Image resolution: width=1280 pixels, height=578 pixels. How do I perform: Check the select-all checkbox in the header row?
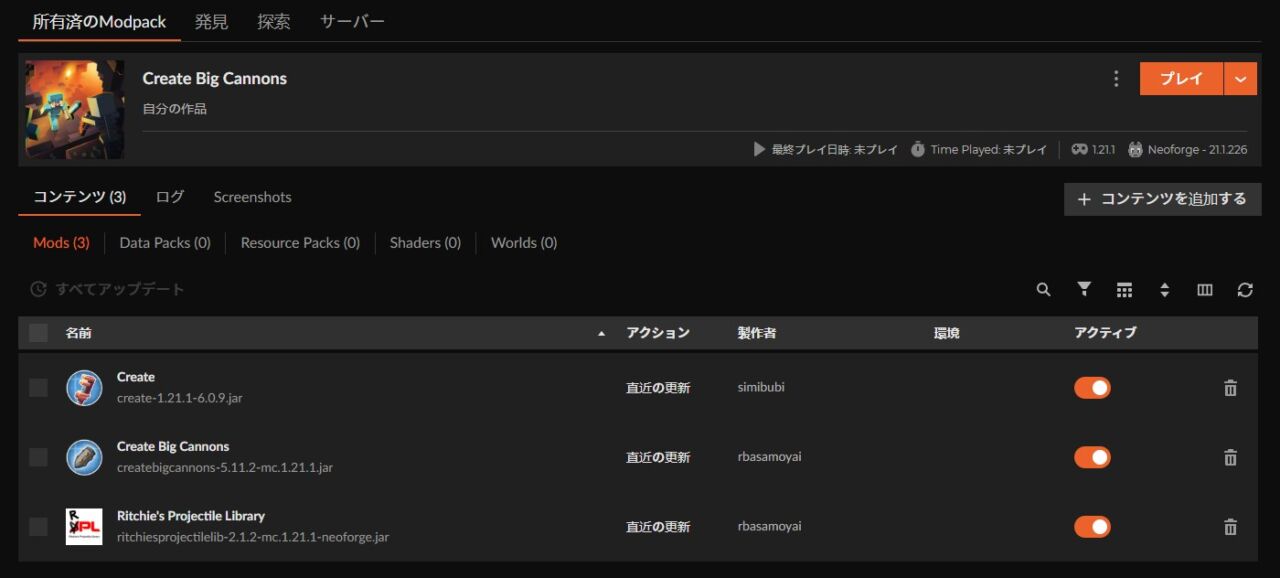point(38,332)
